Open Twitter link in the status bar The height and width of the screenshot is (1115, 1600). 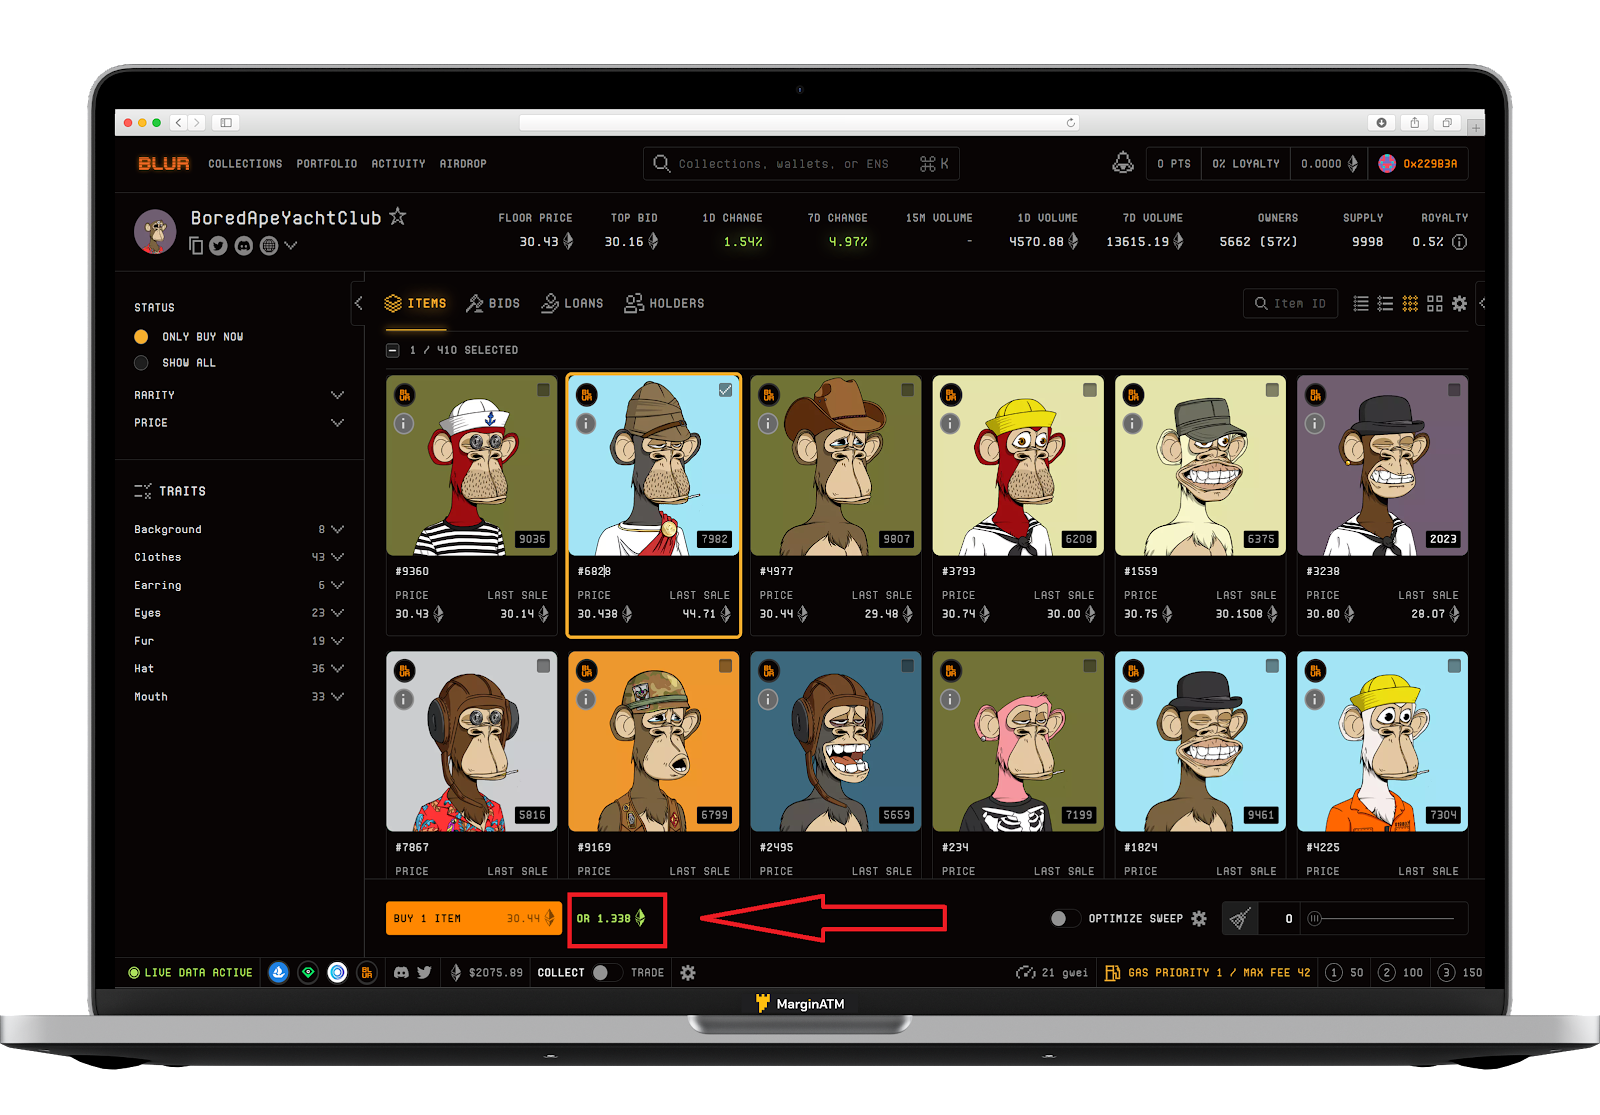[424, 972]
